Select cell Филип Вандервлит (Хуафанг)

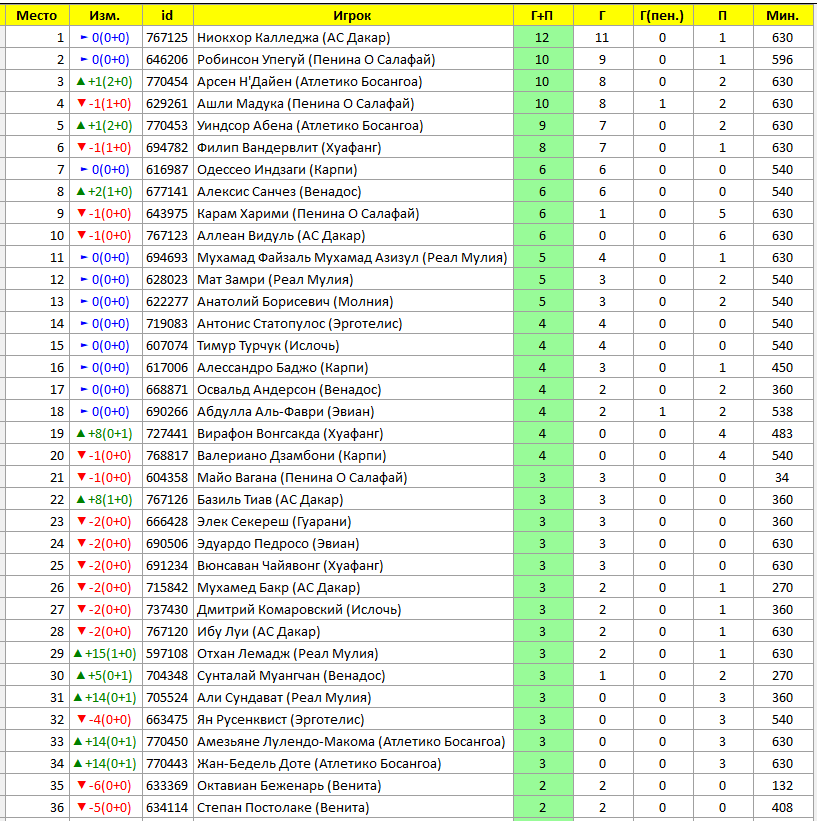(x=353, y=148)
